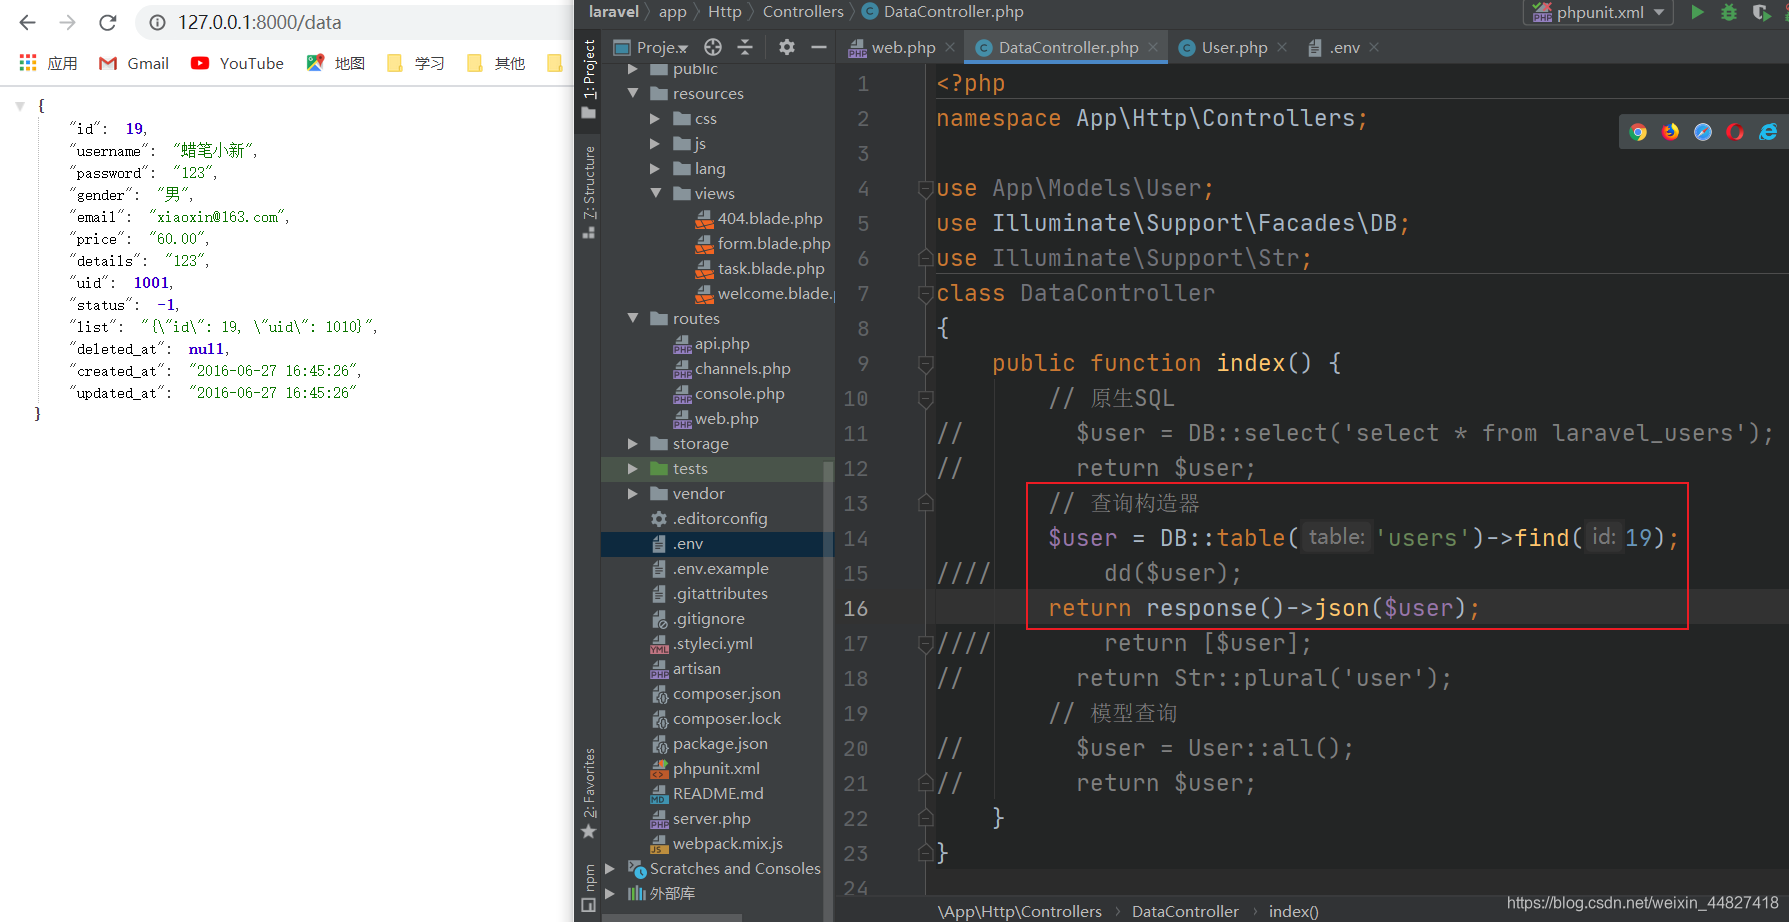
Task: Open the 其他 bookmarks folder
Action: (x=496, y=63)
